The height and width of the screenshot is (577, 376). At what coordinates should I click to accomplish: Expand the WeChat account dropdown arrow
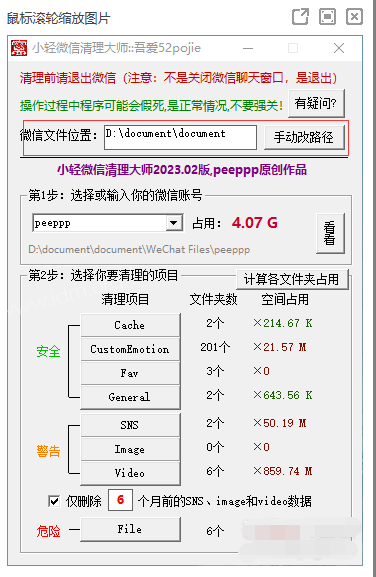pyautogui.click(x=174, y=223)
